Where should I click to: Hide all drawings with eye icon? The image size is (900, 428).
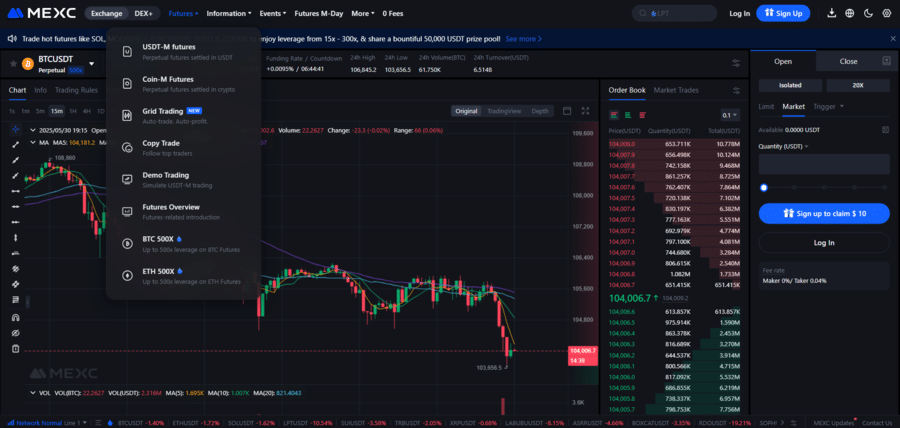pos(15,333)
